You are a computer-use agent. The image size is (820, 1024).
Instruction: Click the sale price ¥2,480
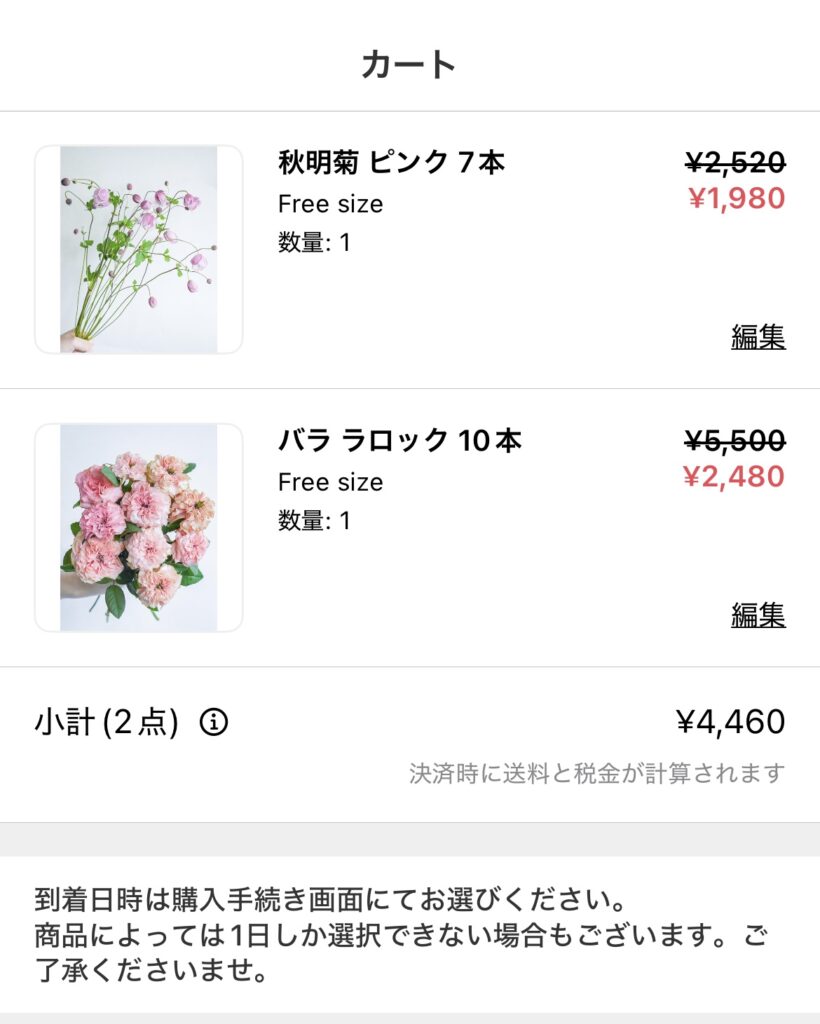pyautogui.click(x=736, y=476)
